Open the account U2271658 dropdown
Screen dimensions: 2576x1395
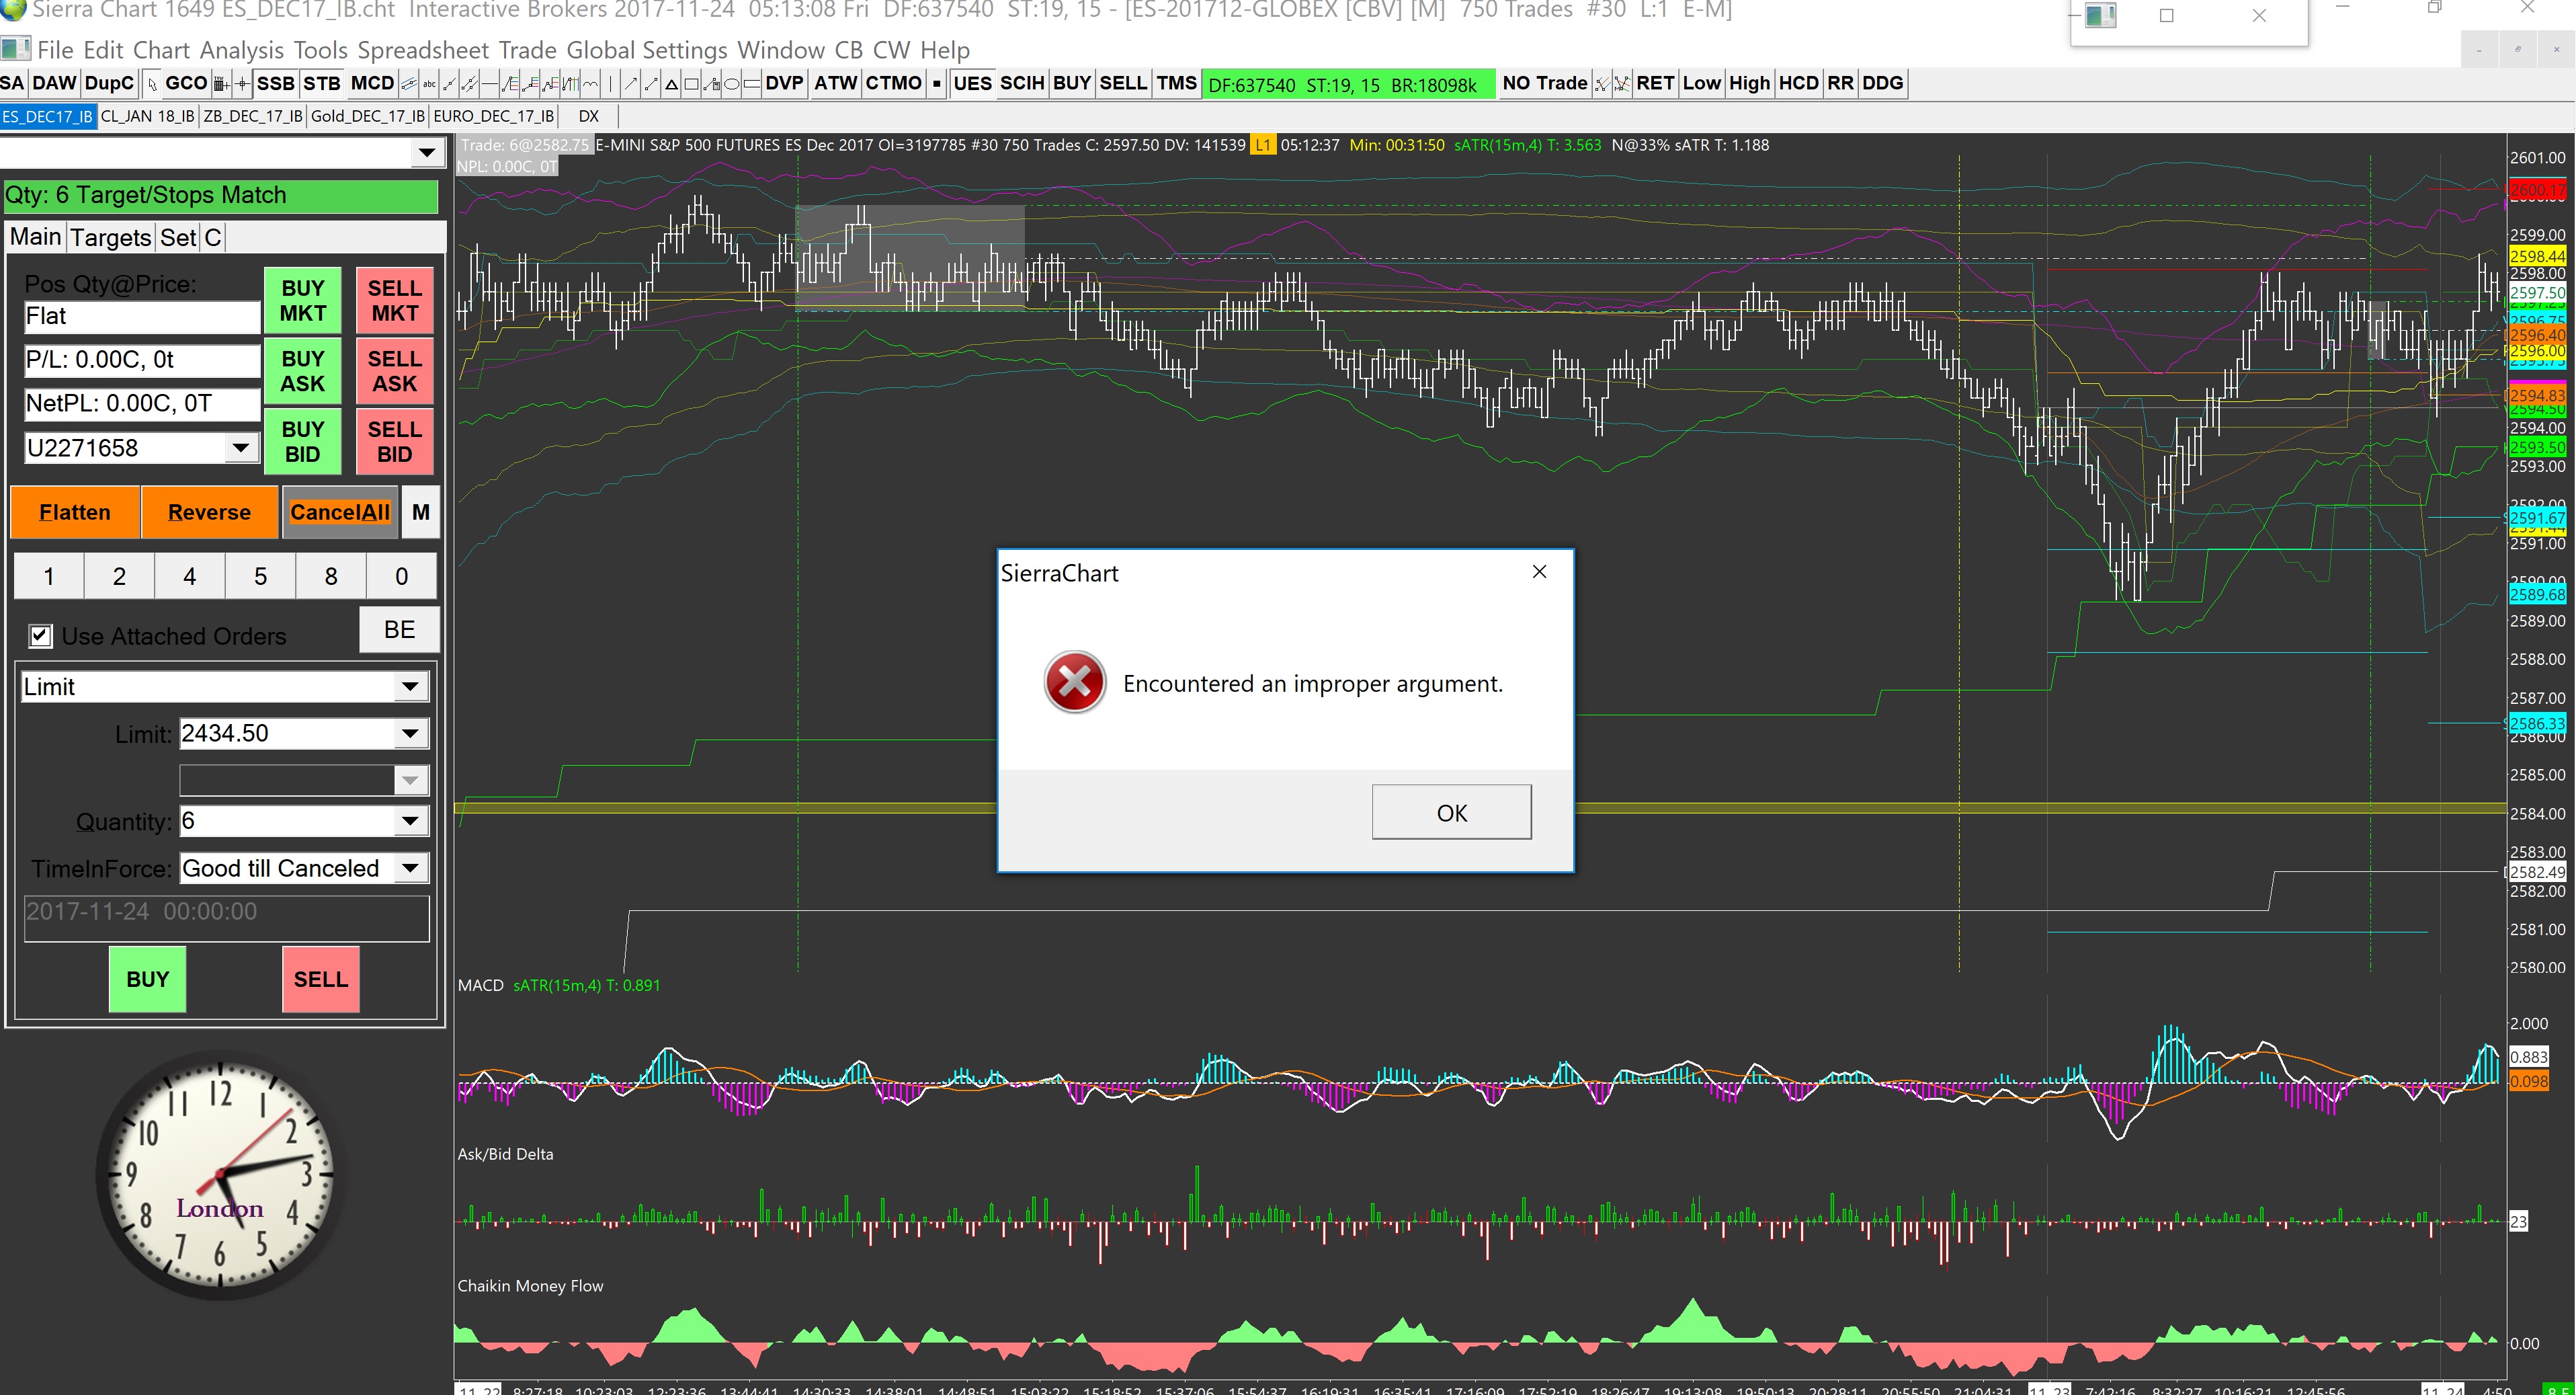(x=240, y=448)
